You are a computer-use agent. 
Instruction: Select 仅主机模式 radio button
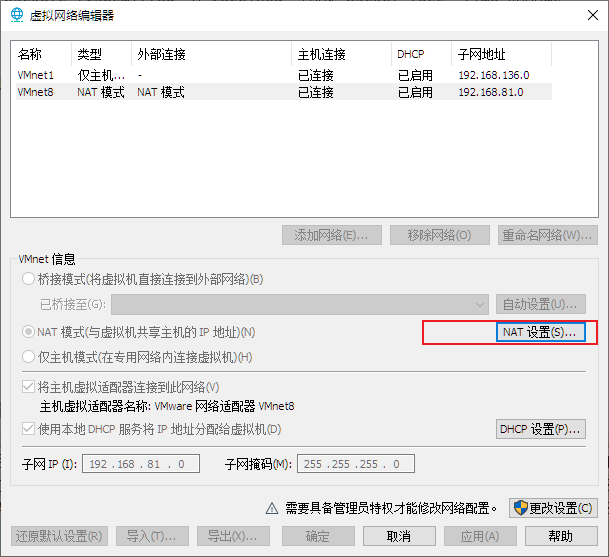(28, 357)
